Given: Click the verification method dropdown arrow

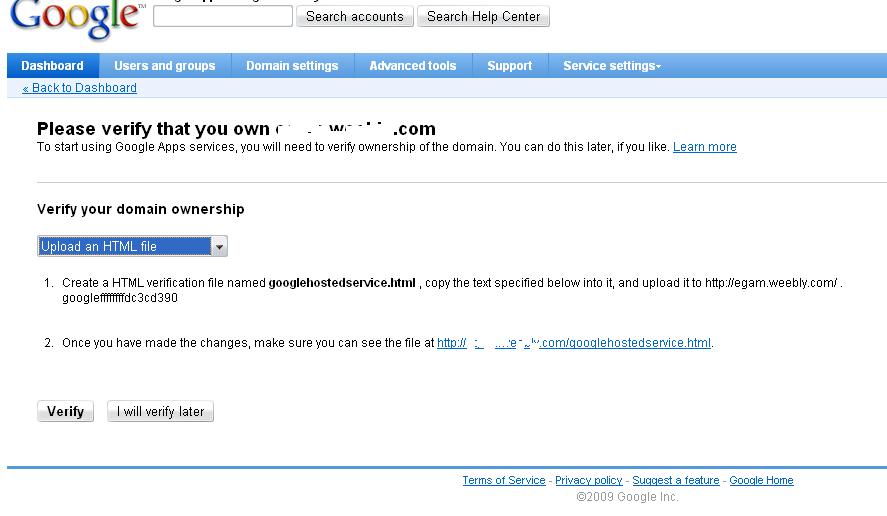Looking at the screenshot, I should pyautogui.click(x=219, y=247).
